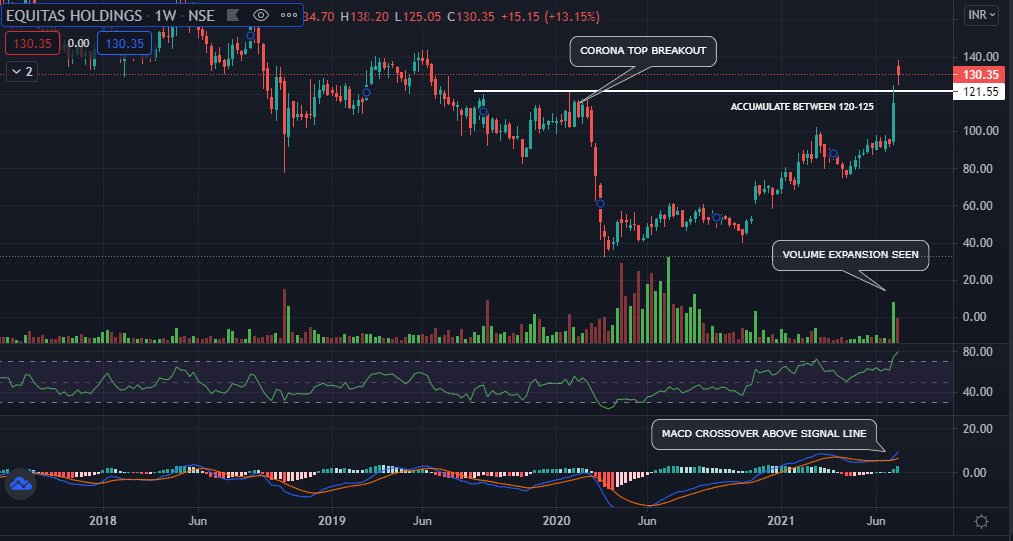Click the 2021 label on the time axis

tap(782, 520)
